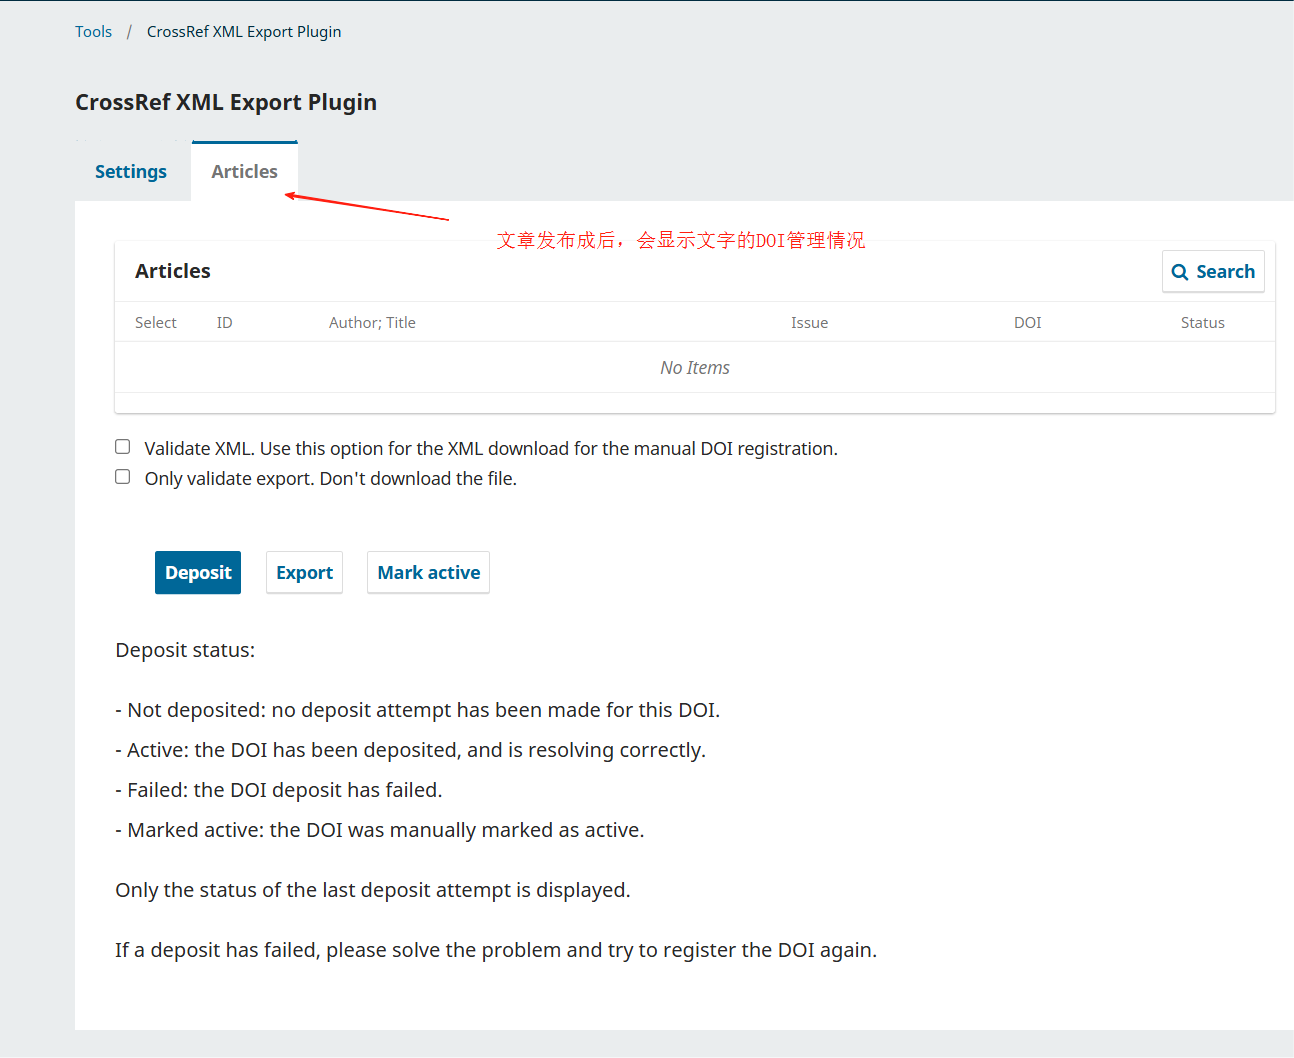Viewport: 1294px width, 1058px height.
Task: Open the Tools breadcrumb link
Action: coord(93,31)
